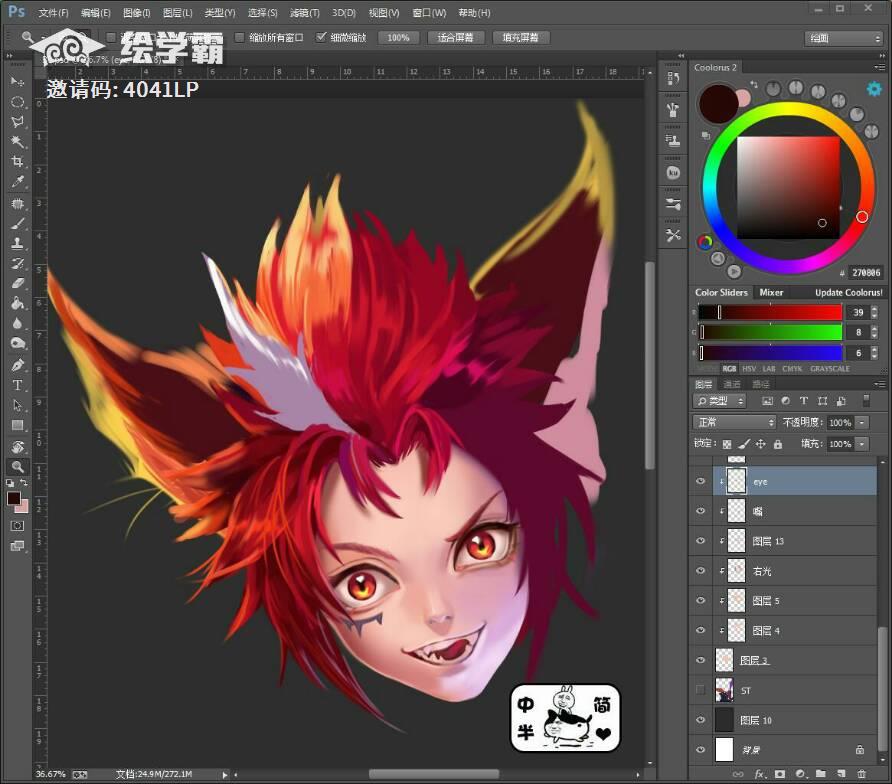Click the 适合屏幕 button
The image size is (892, 784).
pyautogui.click(x=455, y=38)
